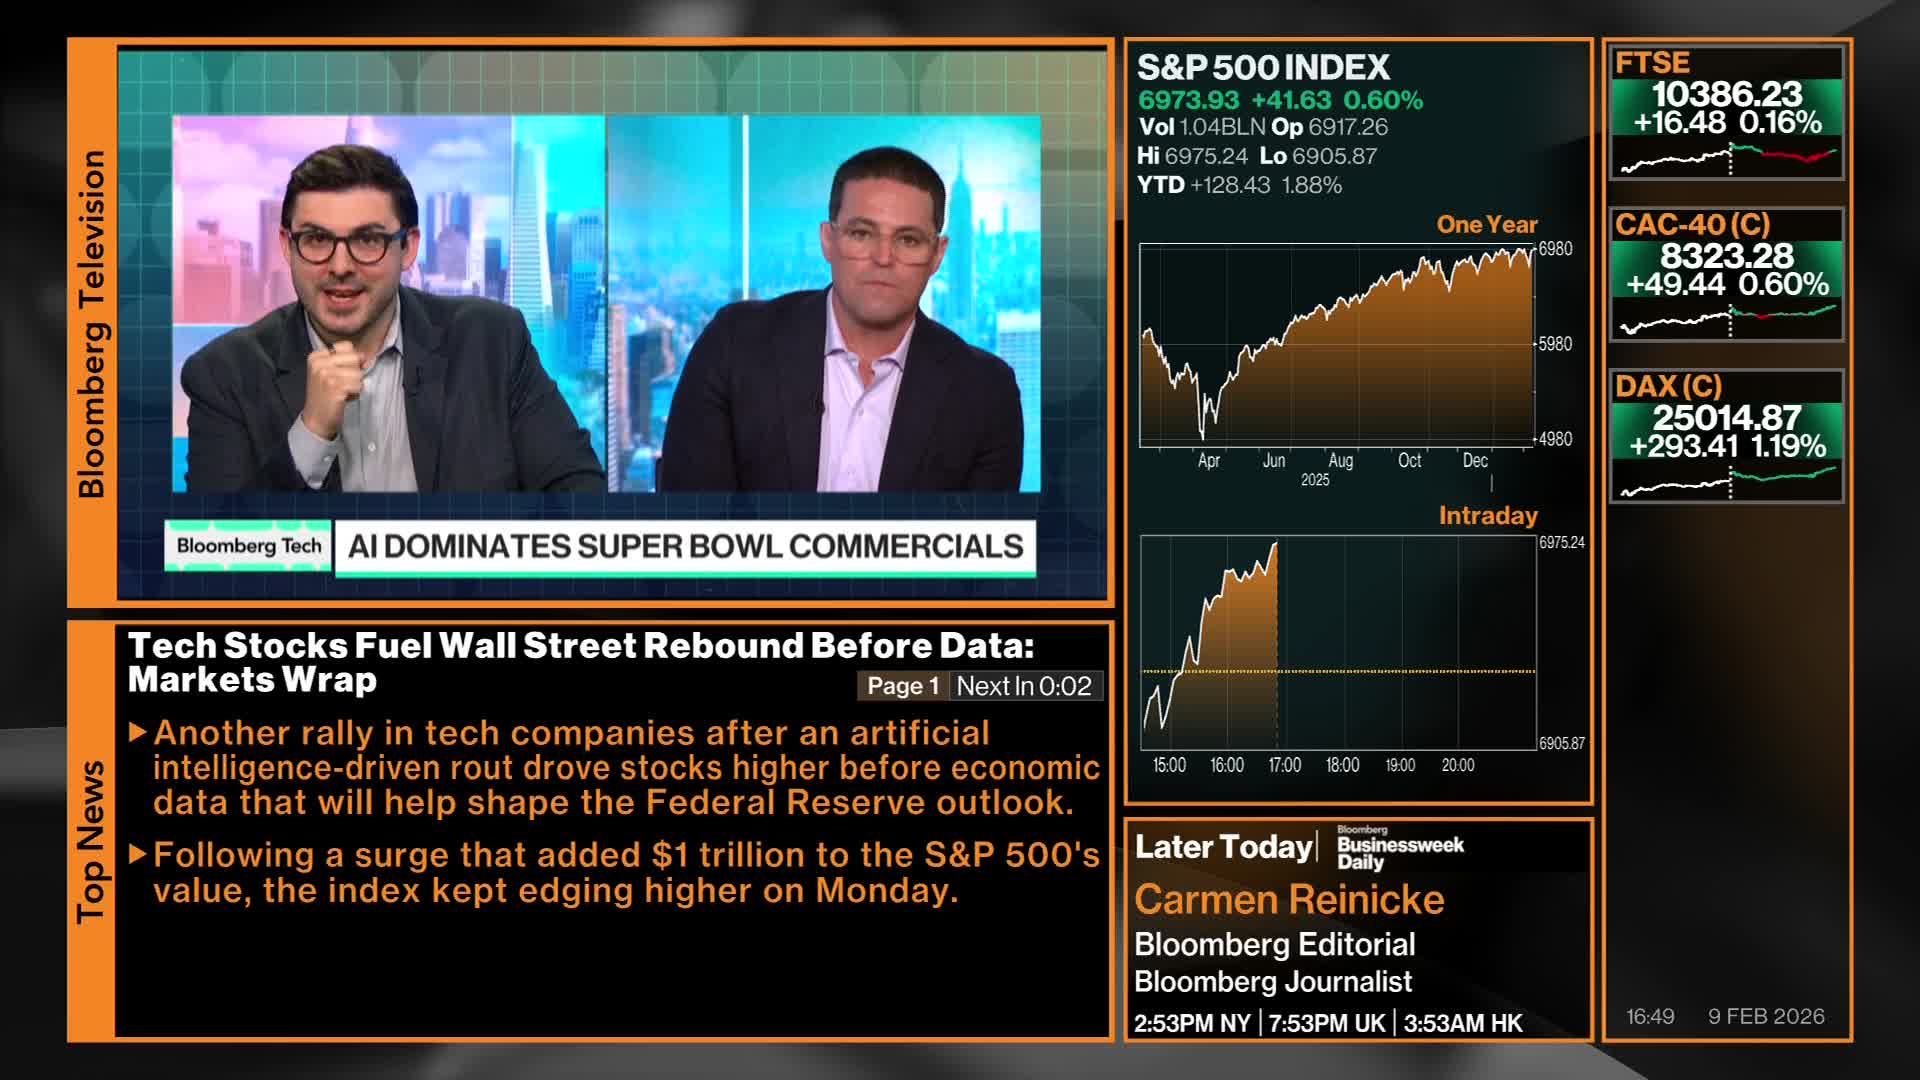Click the 17:00 marker on the intraday chart
Image resolution: width=1920 pixels, height=1080 pixels.
1284,765
